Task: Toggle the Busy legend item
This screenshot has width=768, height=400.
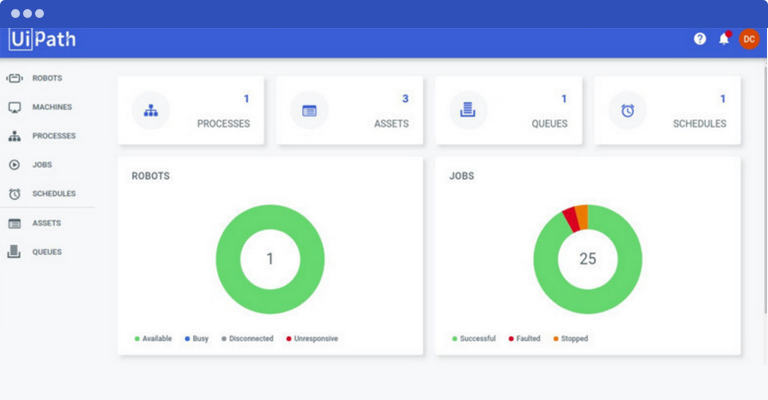Action: [x=196, y=339]
